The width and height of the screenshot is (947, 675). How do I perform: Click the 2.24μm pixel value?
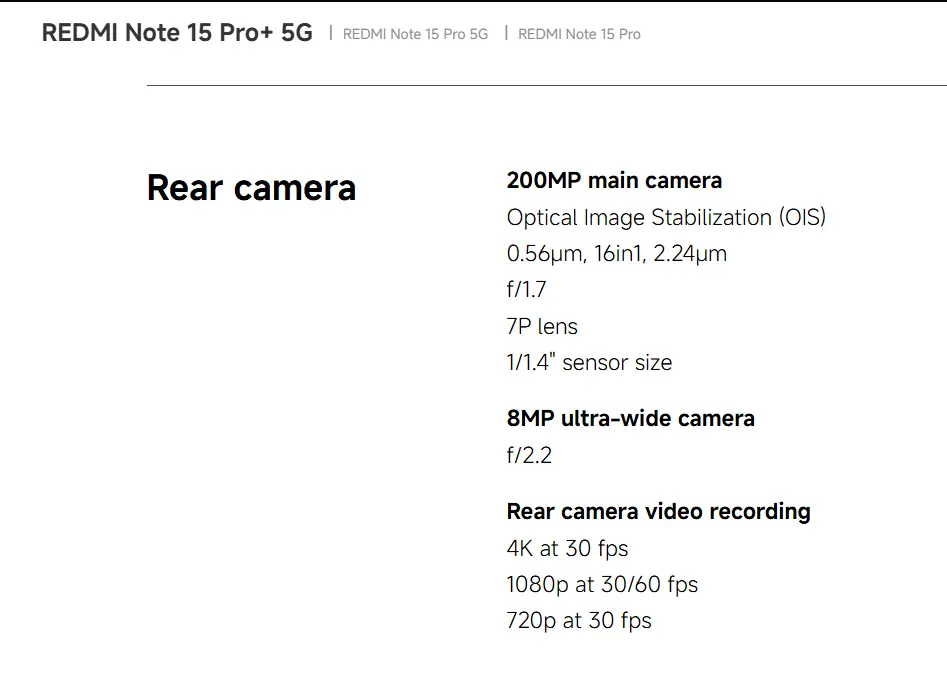click(690, 254)
